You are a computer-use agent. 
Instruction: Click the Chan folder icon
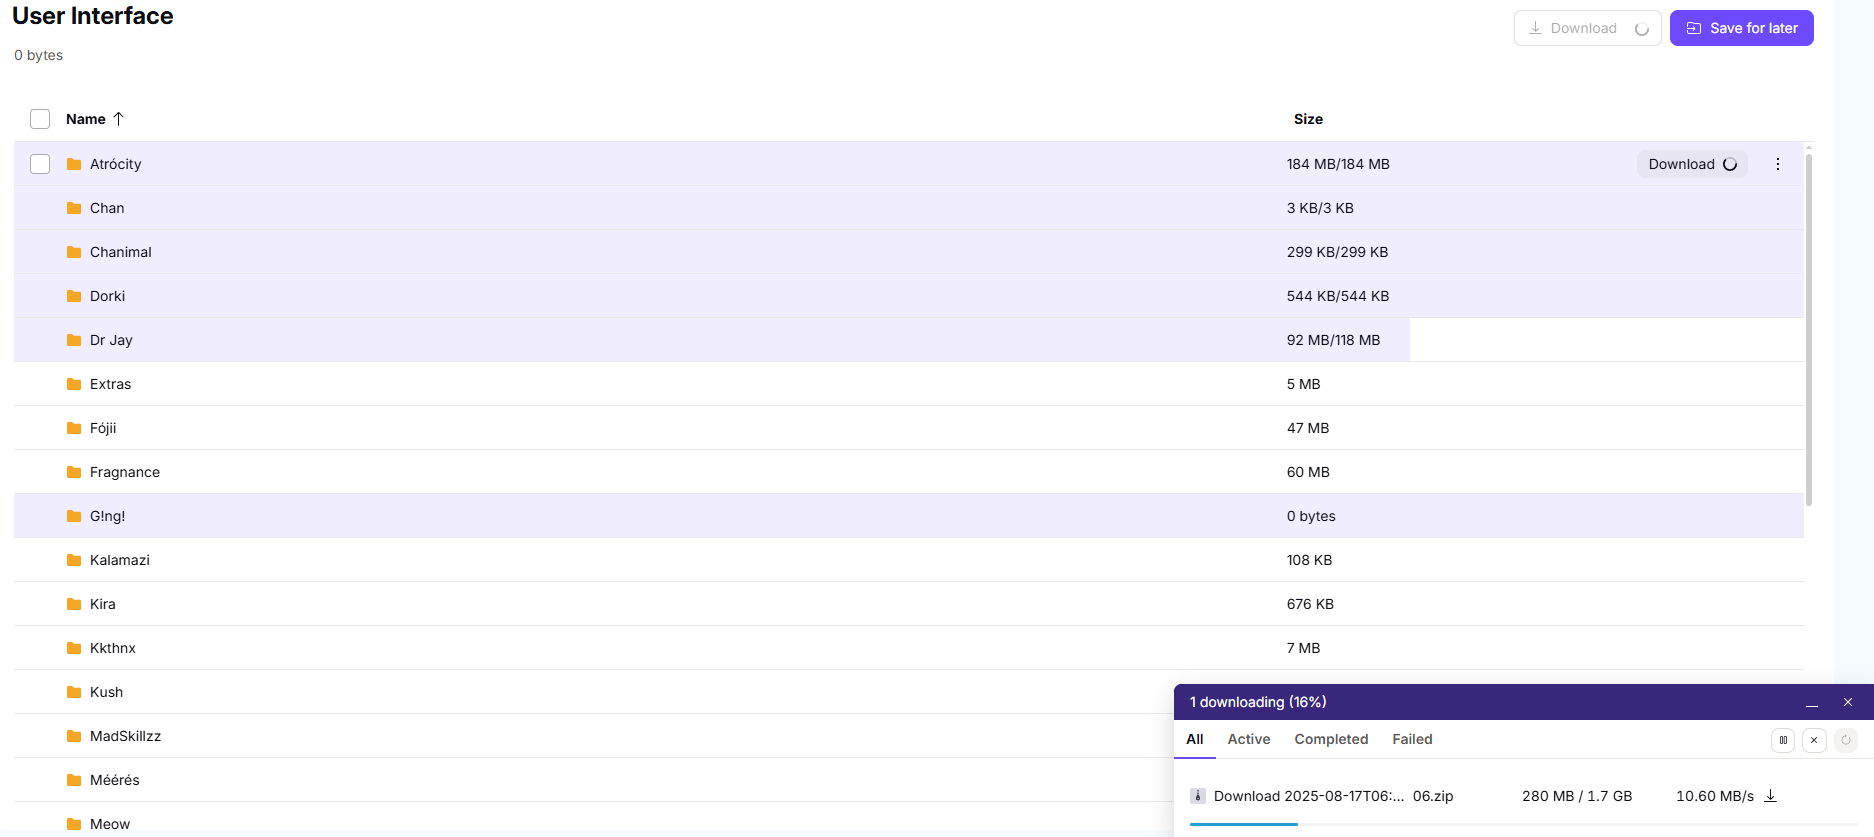pyautogui.click(x=74, y=208)
